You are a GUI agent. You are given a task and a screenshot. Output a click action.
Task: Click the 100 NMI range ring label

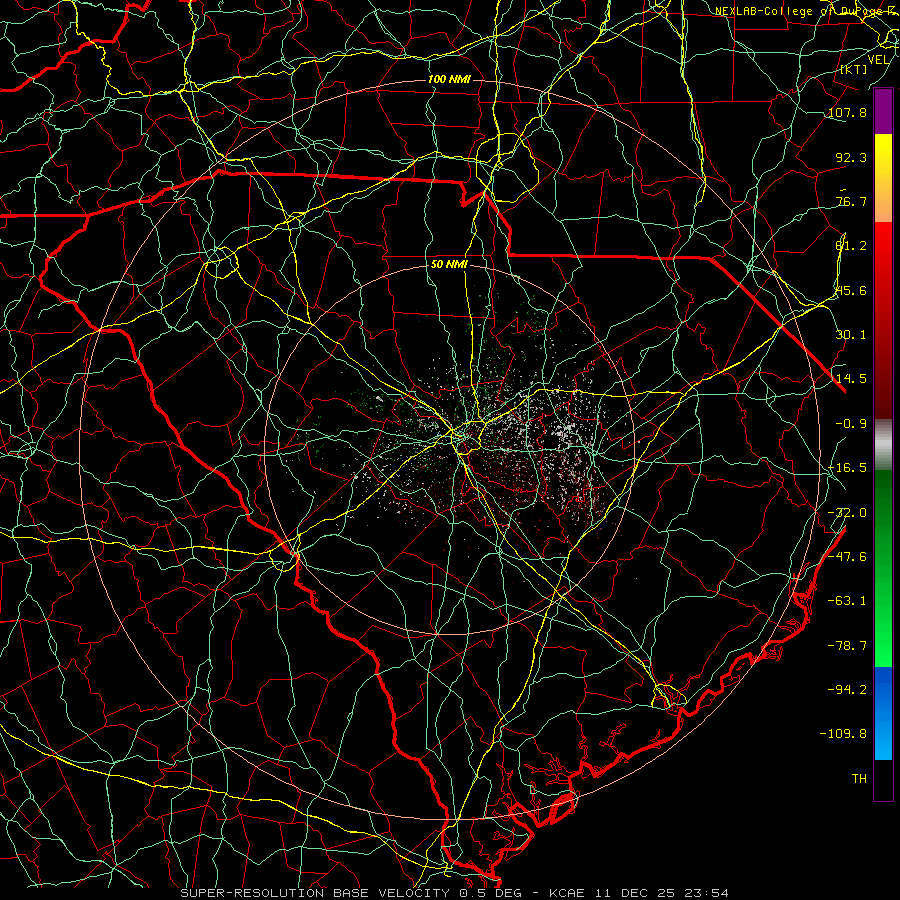tap(449, 79)
